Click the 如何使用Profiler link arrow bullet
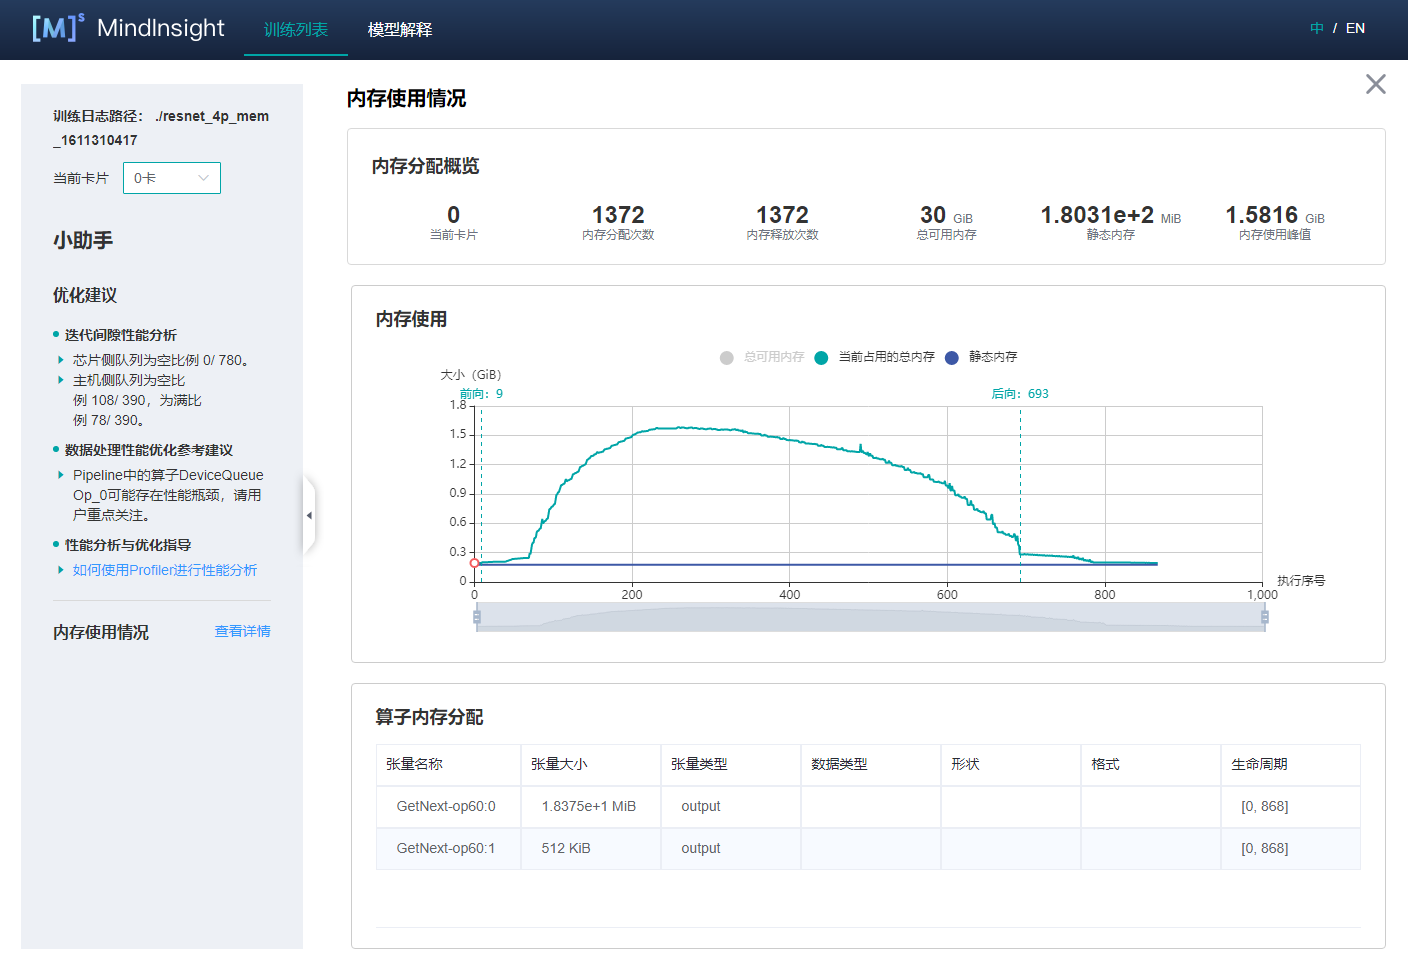Viewport: 1408px width, 971px height. point(61,570)
